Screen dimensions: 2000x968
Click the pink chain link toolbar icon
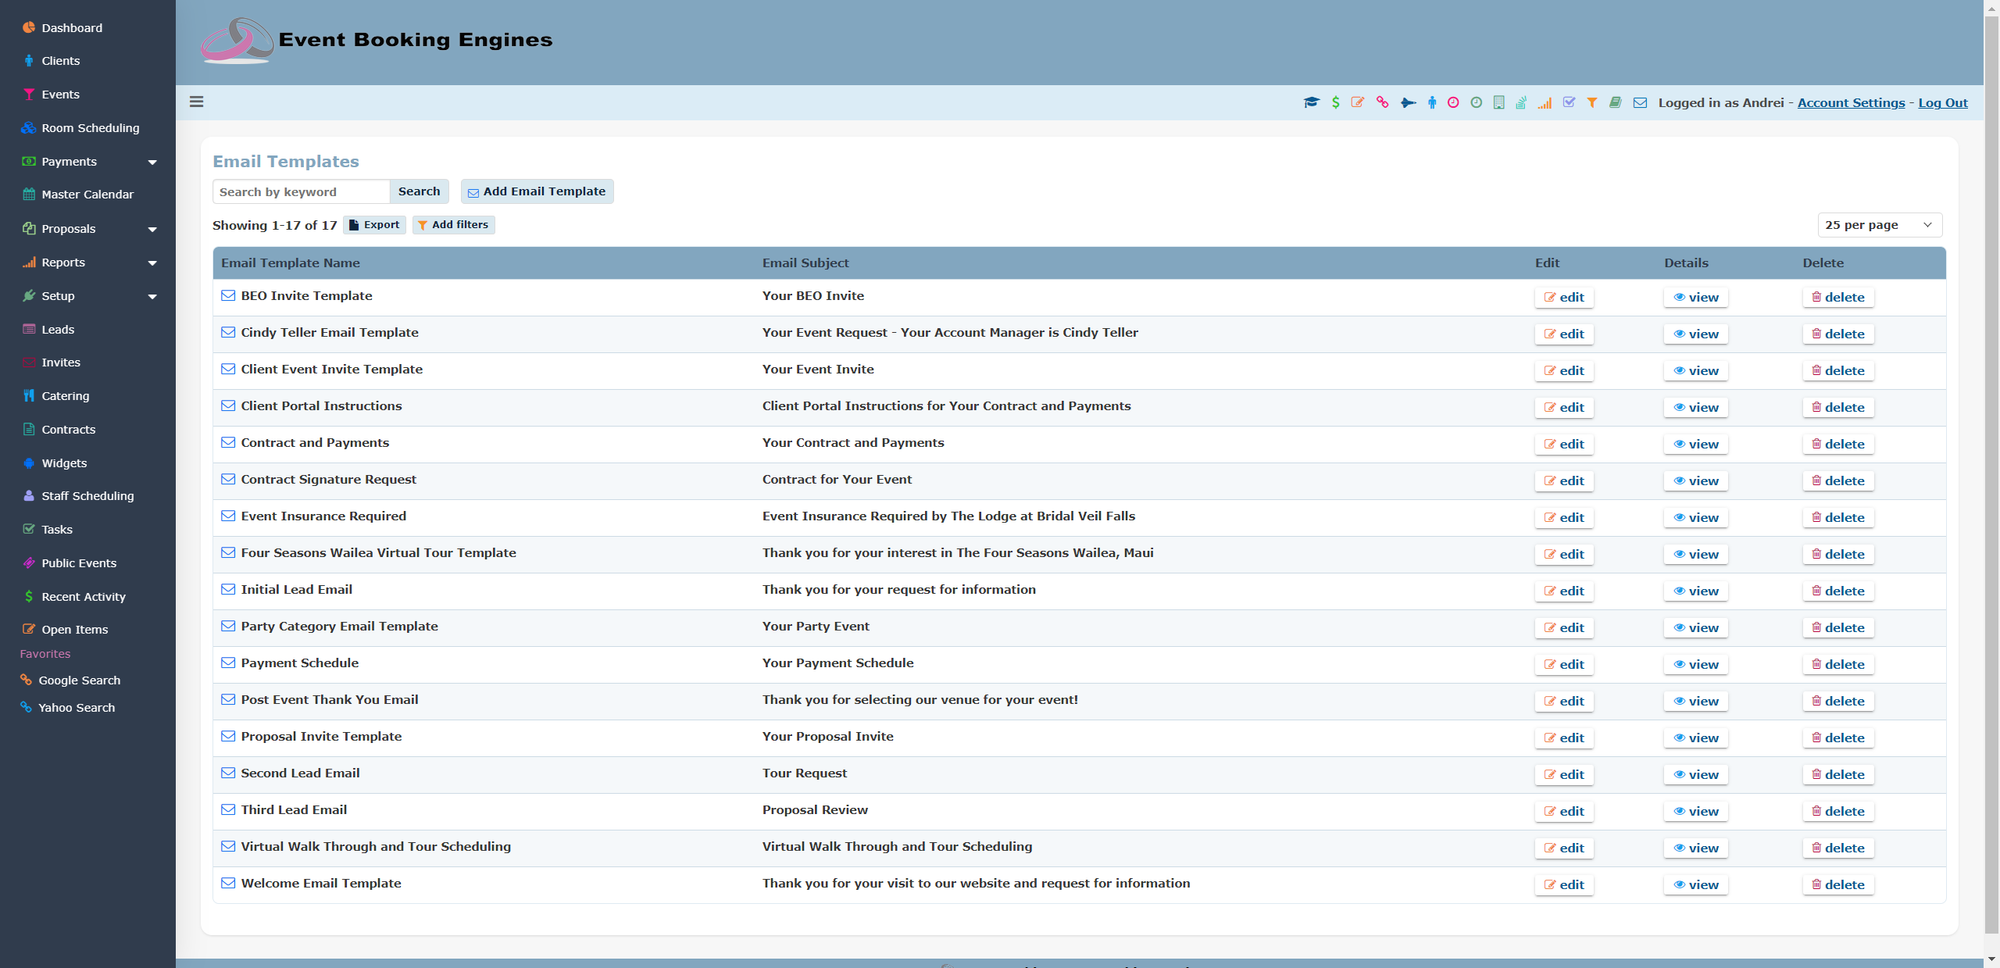(1382, 102)
